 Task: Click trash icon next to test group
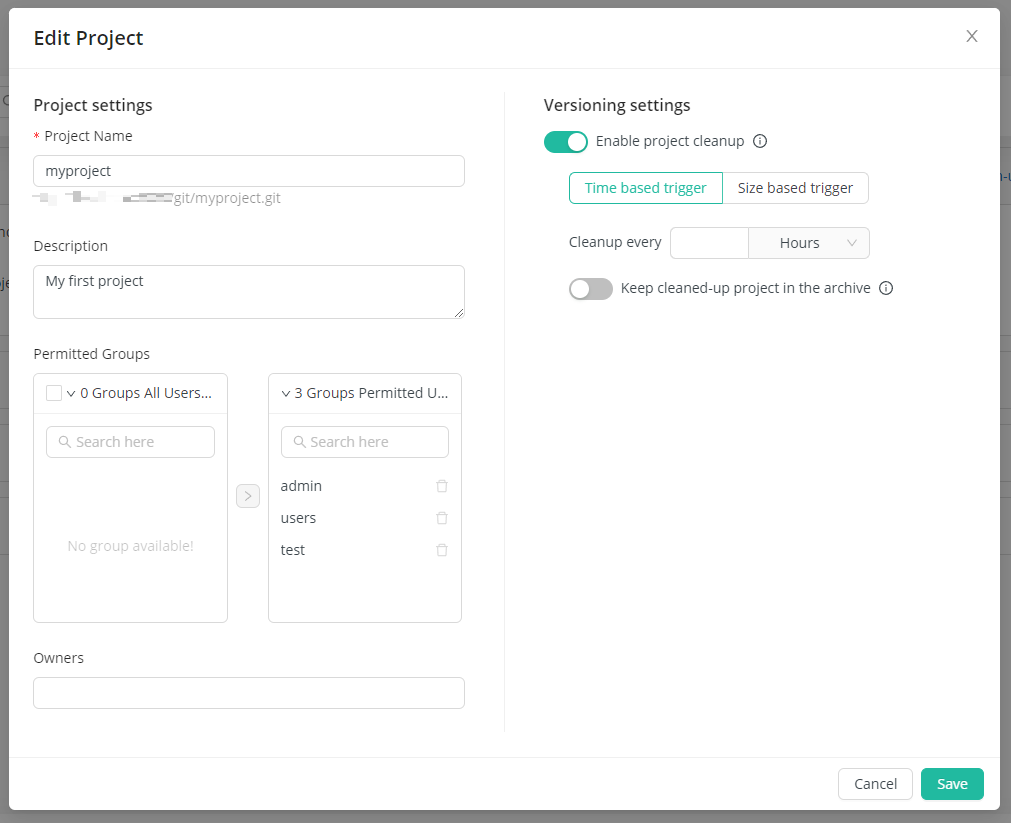[x=442, y=550]
